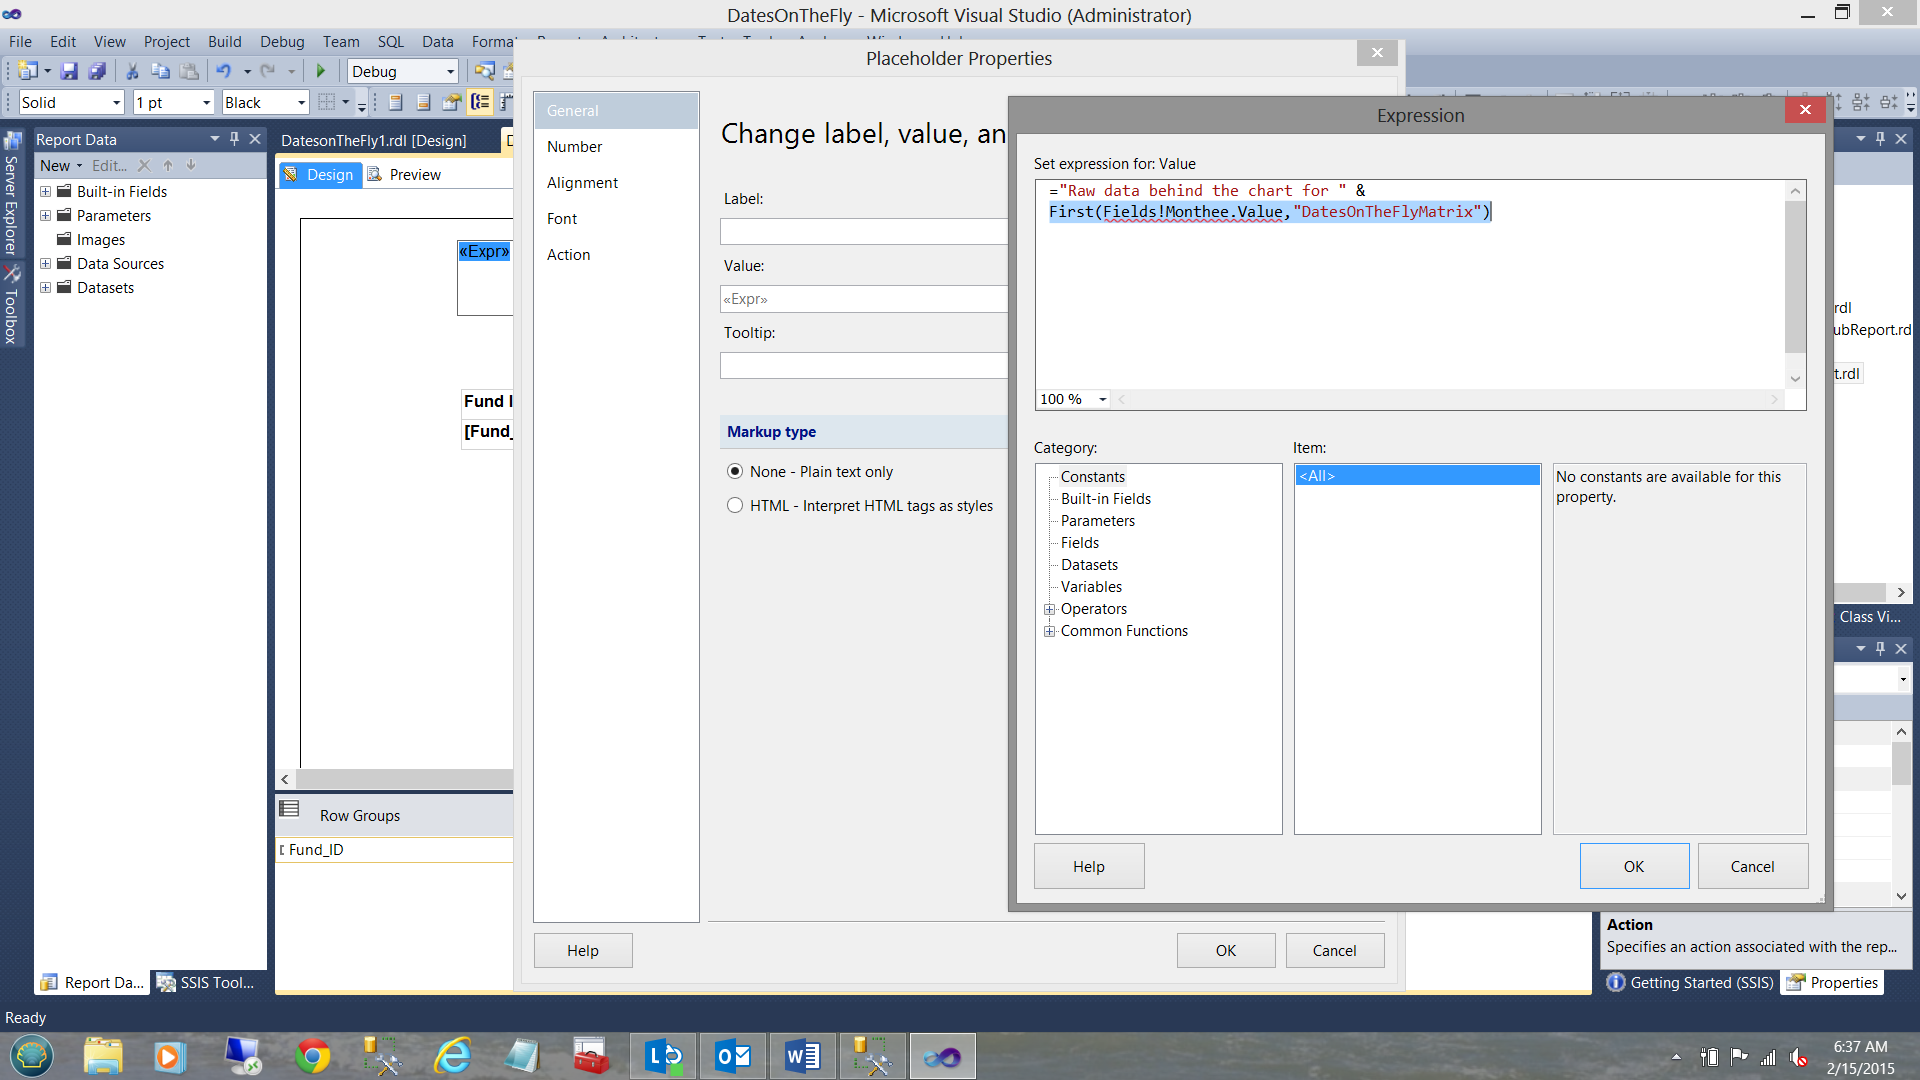1920x1080 pixels.
Task: Click the Undo icon in the toolbar
Action: (223, 71)
